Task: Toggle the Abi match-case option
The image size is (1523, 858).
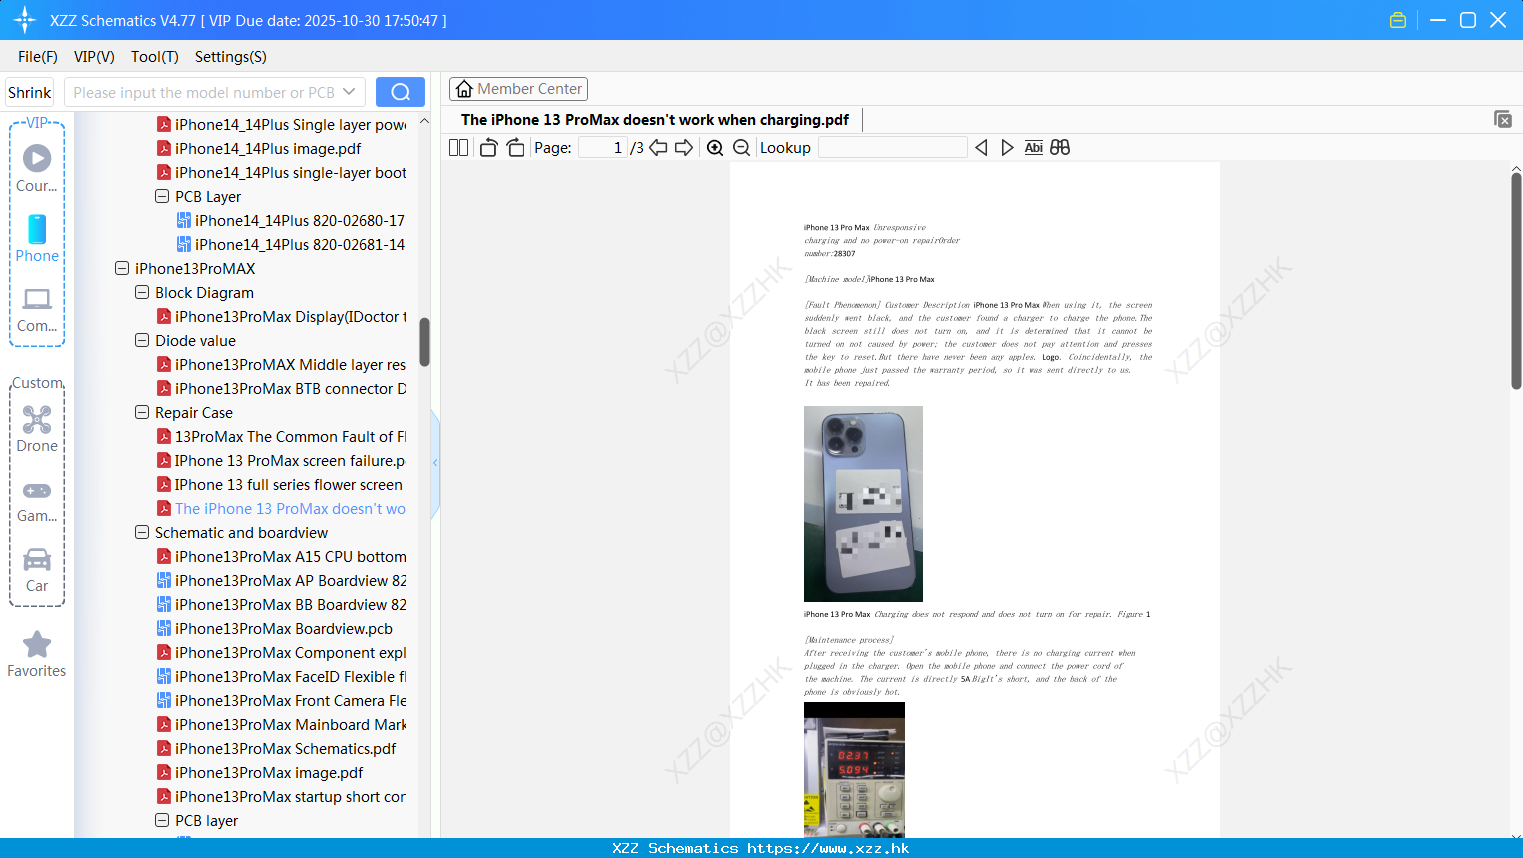Action: coord(1033,147)
